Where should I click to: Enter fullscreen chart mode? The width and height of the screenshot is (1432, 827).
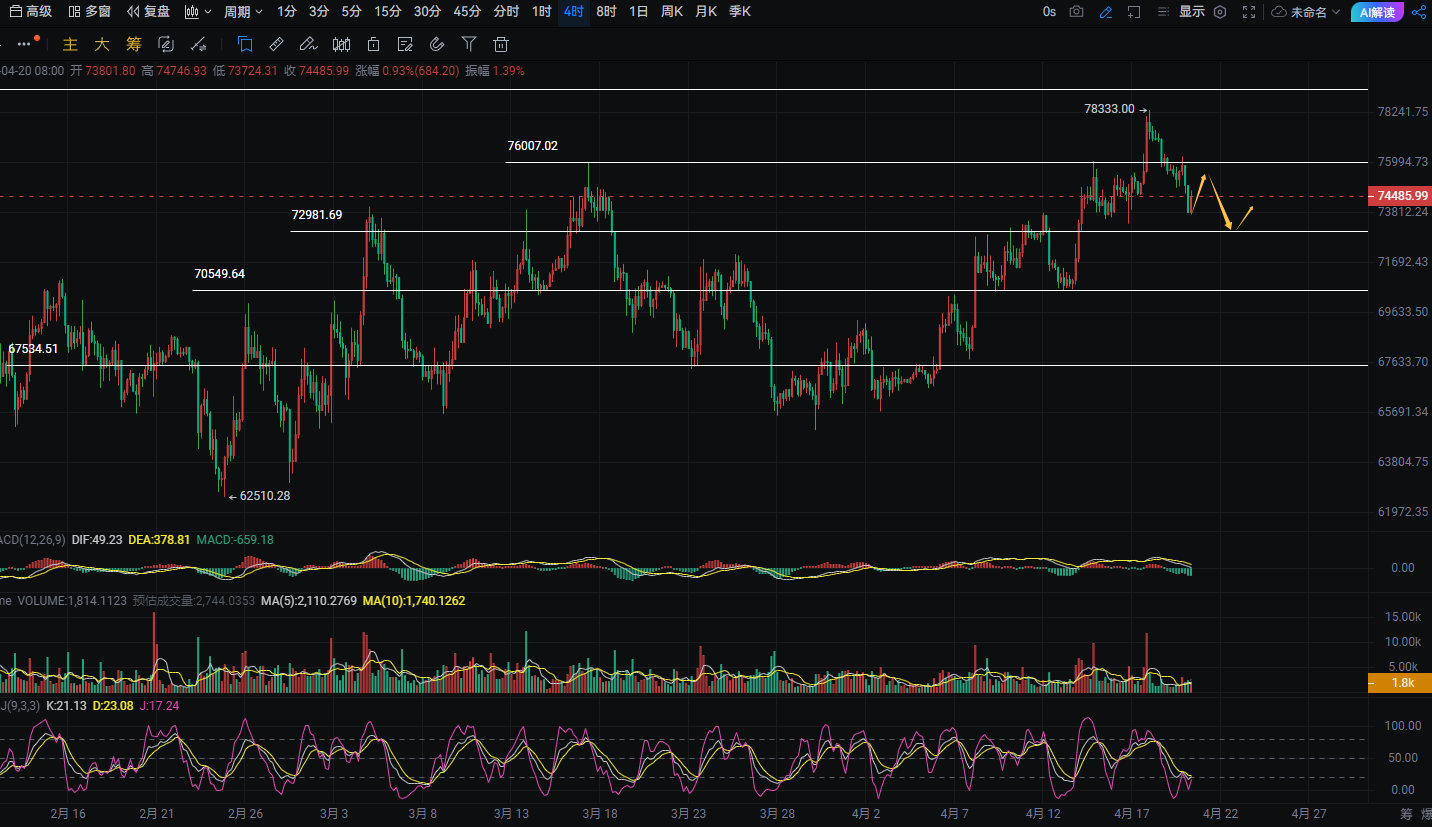click(1249, 12)
